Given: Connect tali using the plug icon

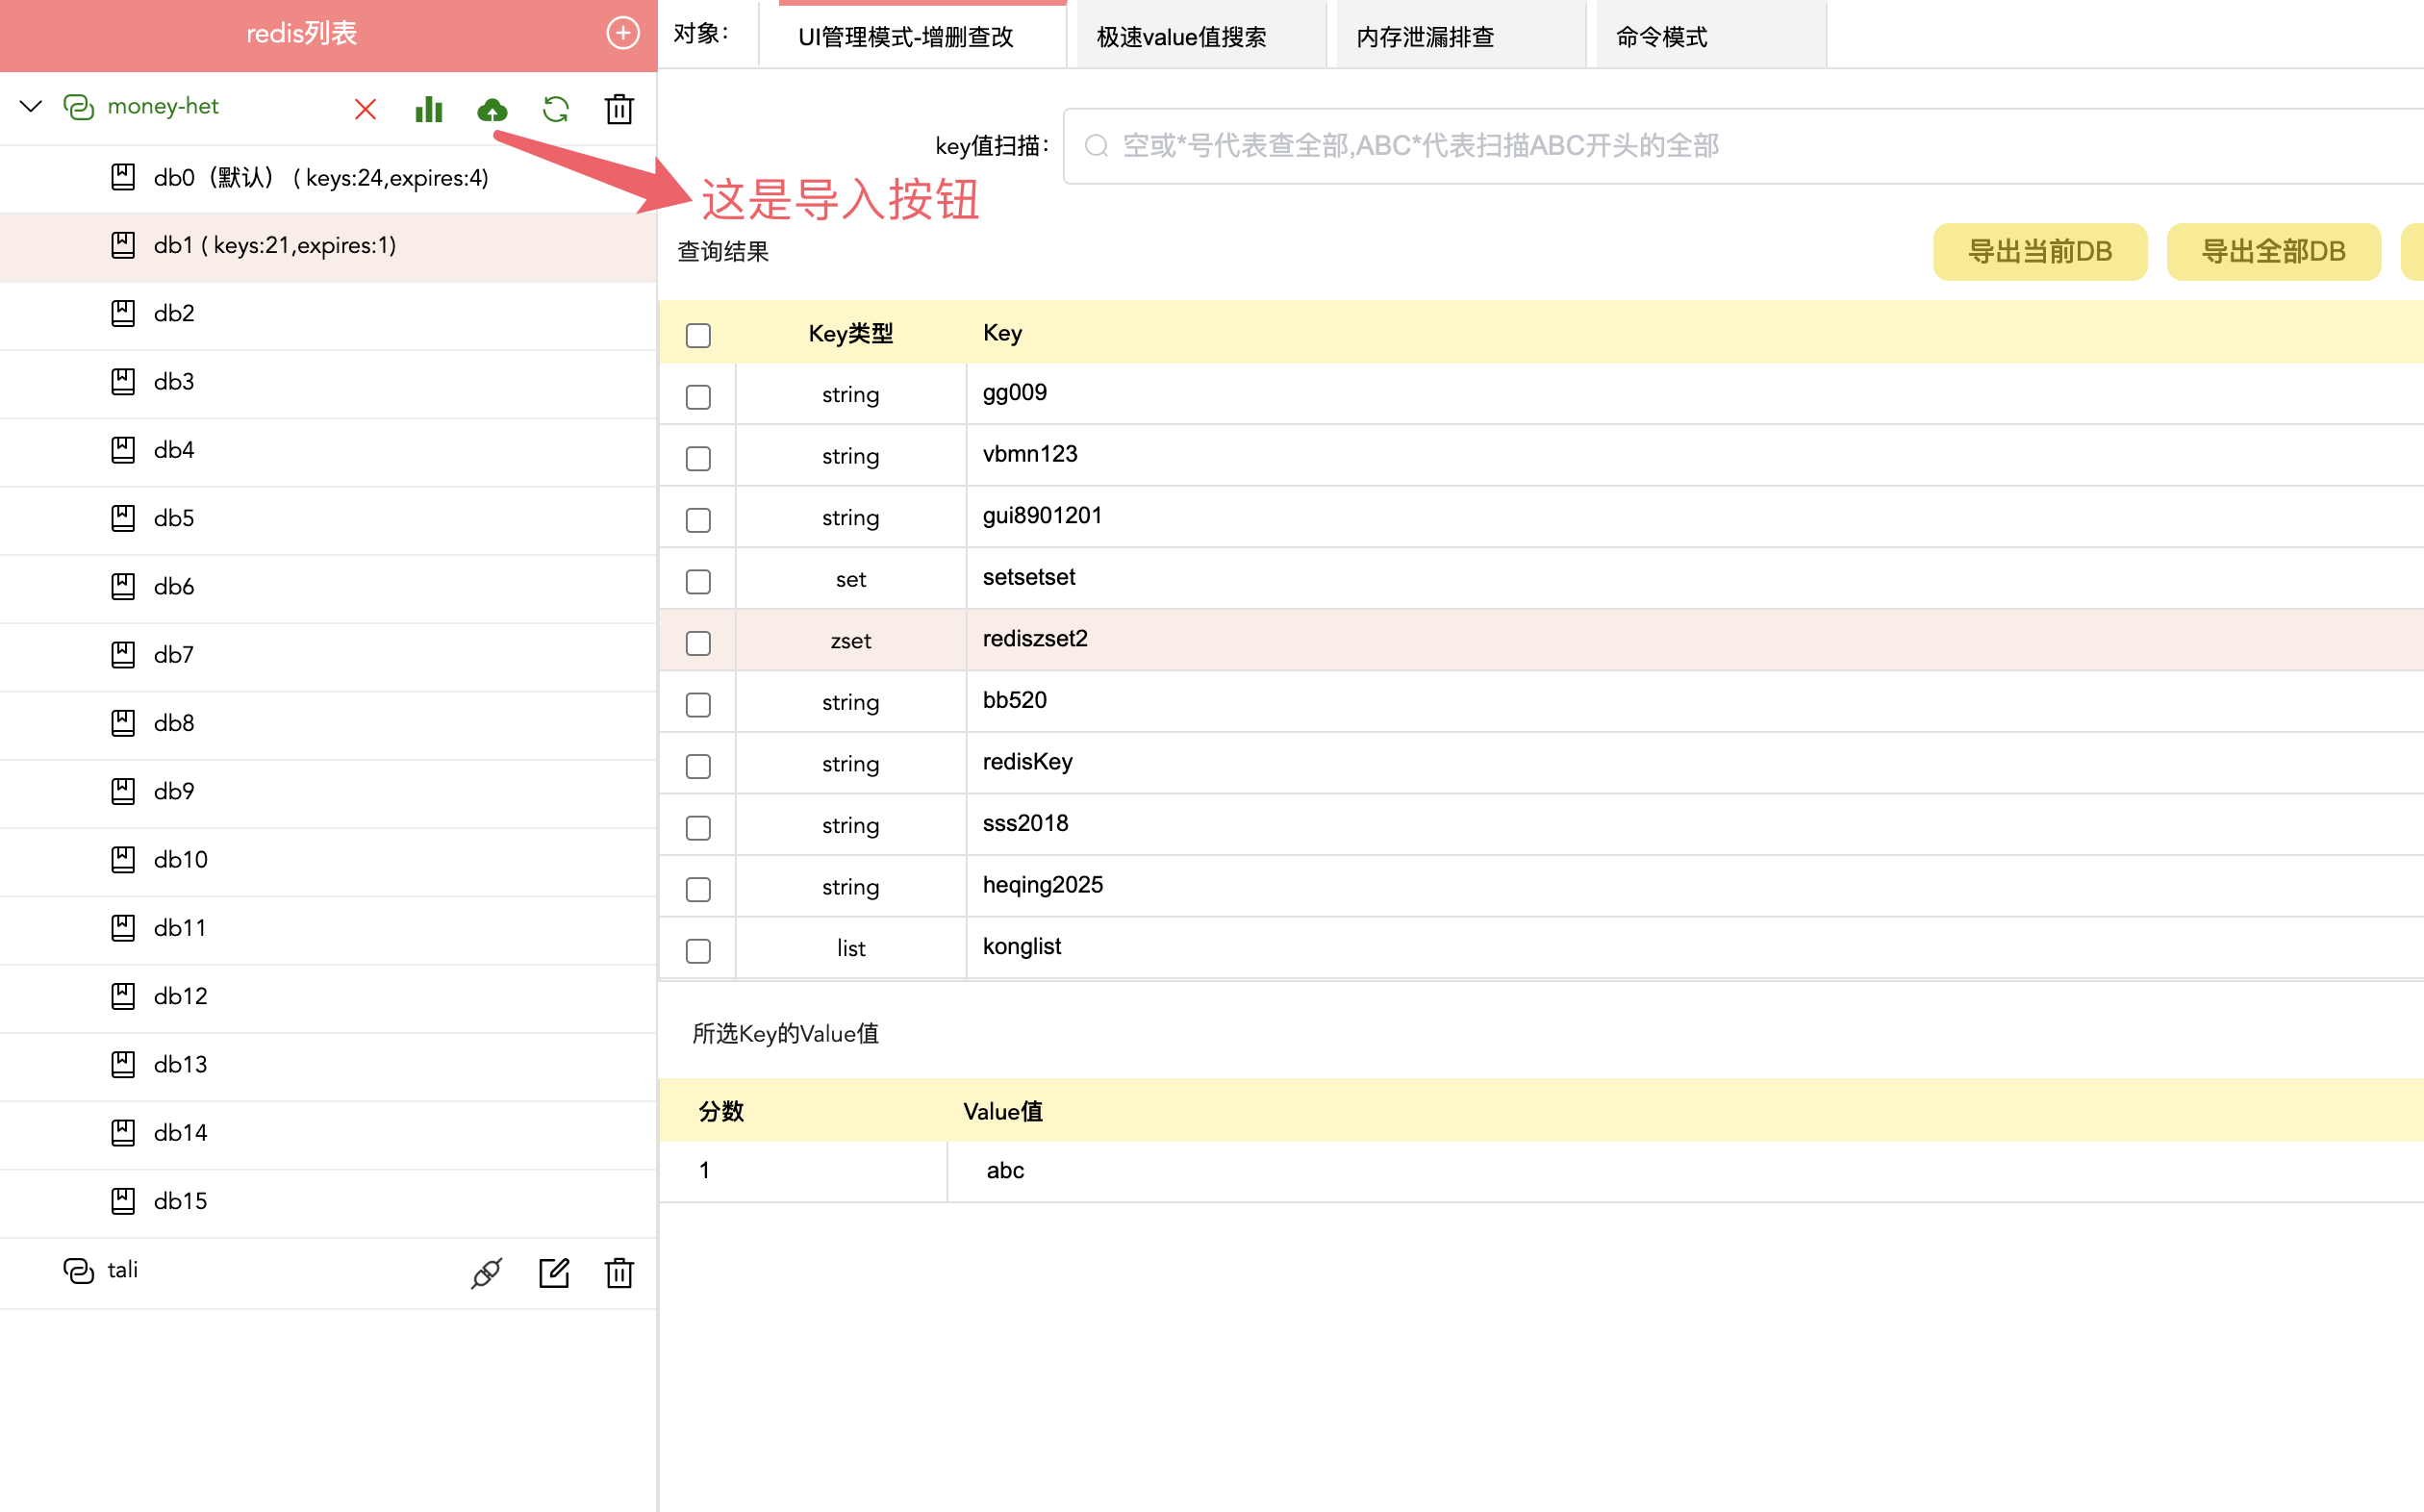Looking at the screenshot, I should pyautogui.click(x=486, y=1272).
